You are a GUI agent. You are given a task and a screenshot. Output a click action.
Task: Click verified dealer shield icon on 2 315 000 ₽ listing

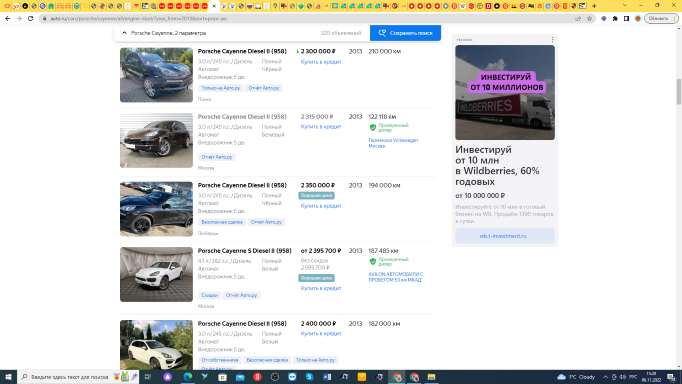tap(373, 127)
